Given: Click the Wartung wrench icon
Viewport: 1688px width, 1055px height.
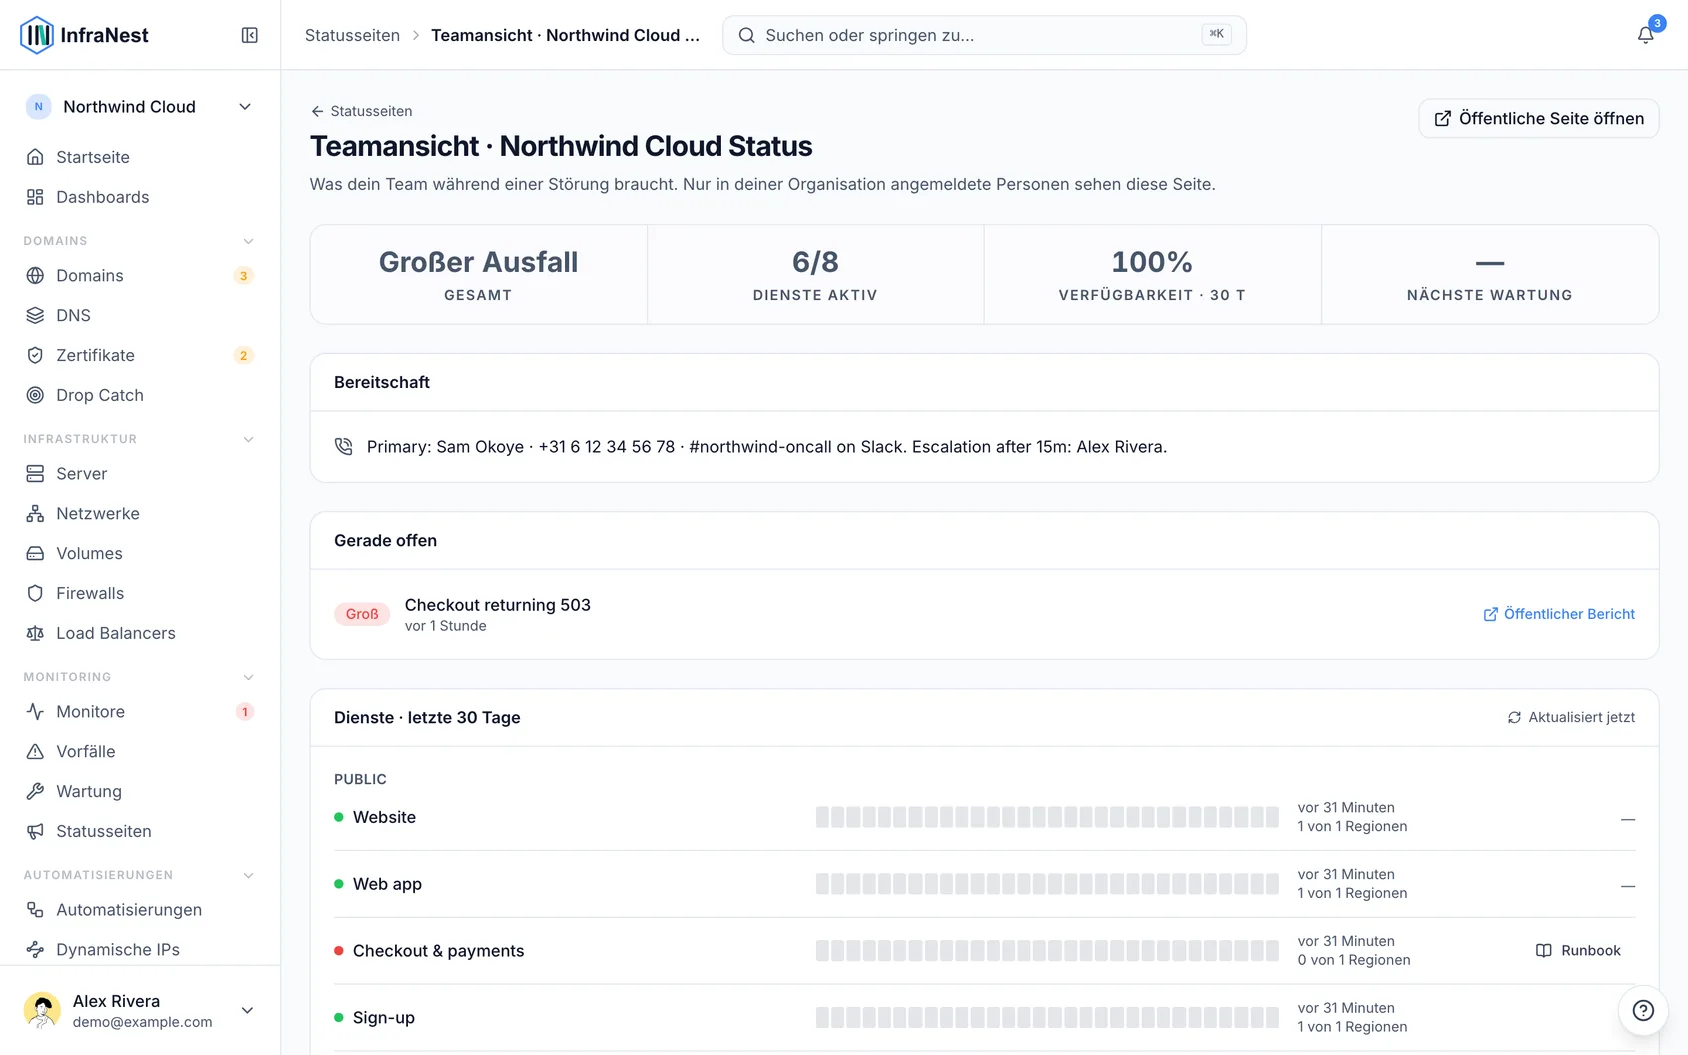Looking at the screenshot, I should point(35,791).
